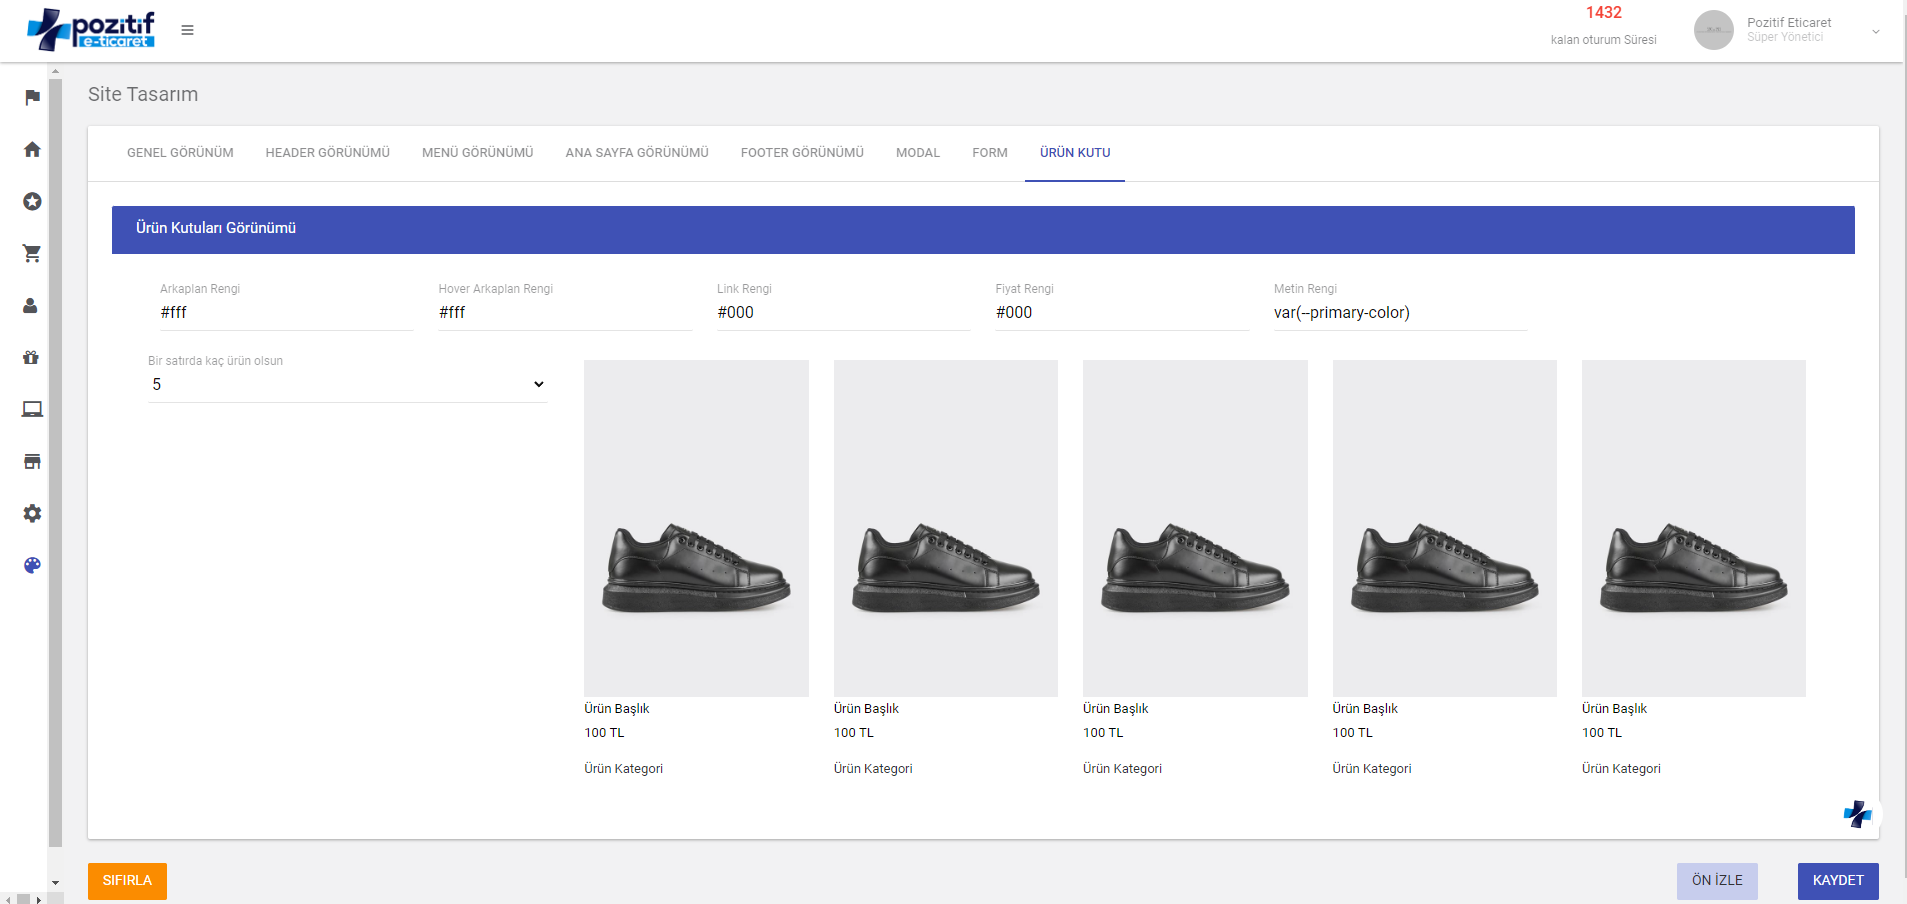
Task: Open the user person sidebar icon
Action: (x=31, y=305)
